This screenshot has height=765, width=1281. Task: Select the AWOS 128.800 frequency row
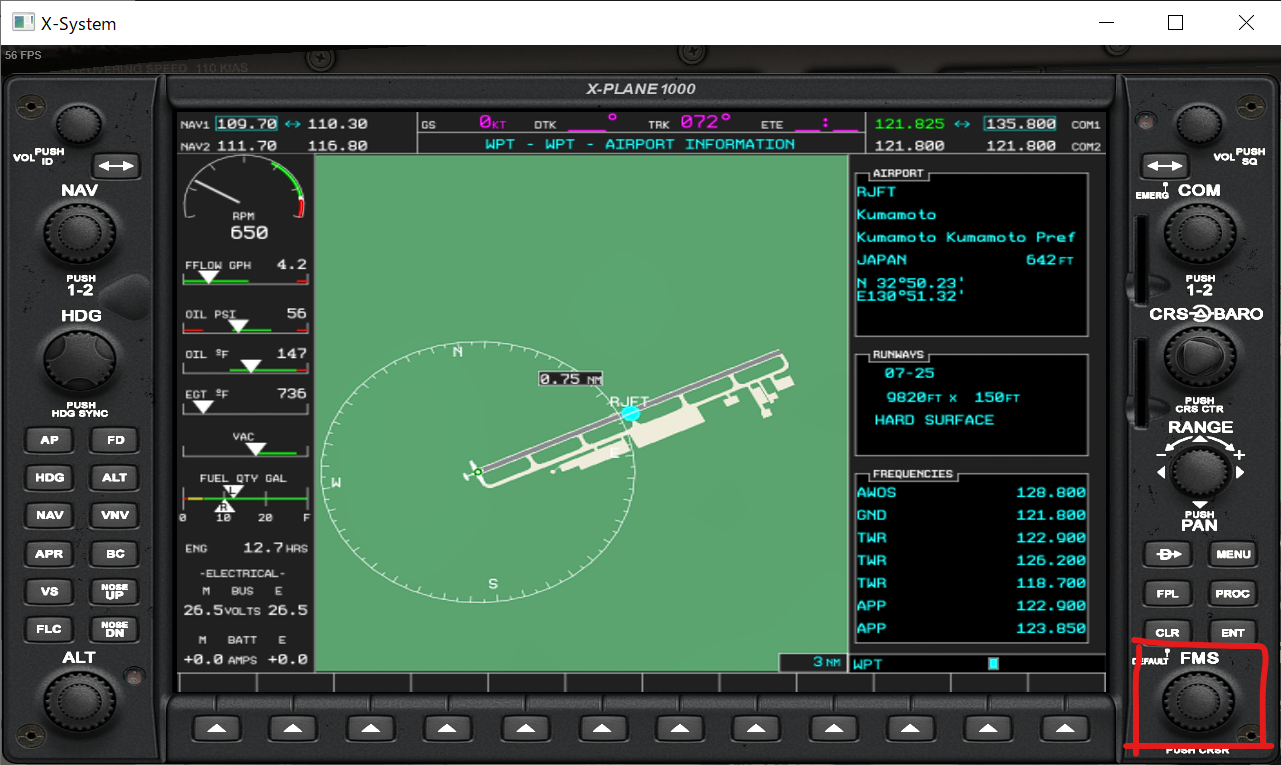click(x=971, y=492)
